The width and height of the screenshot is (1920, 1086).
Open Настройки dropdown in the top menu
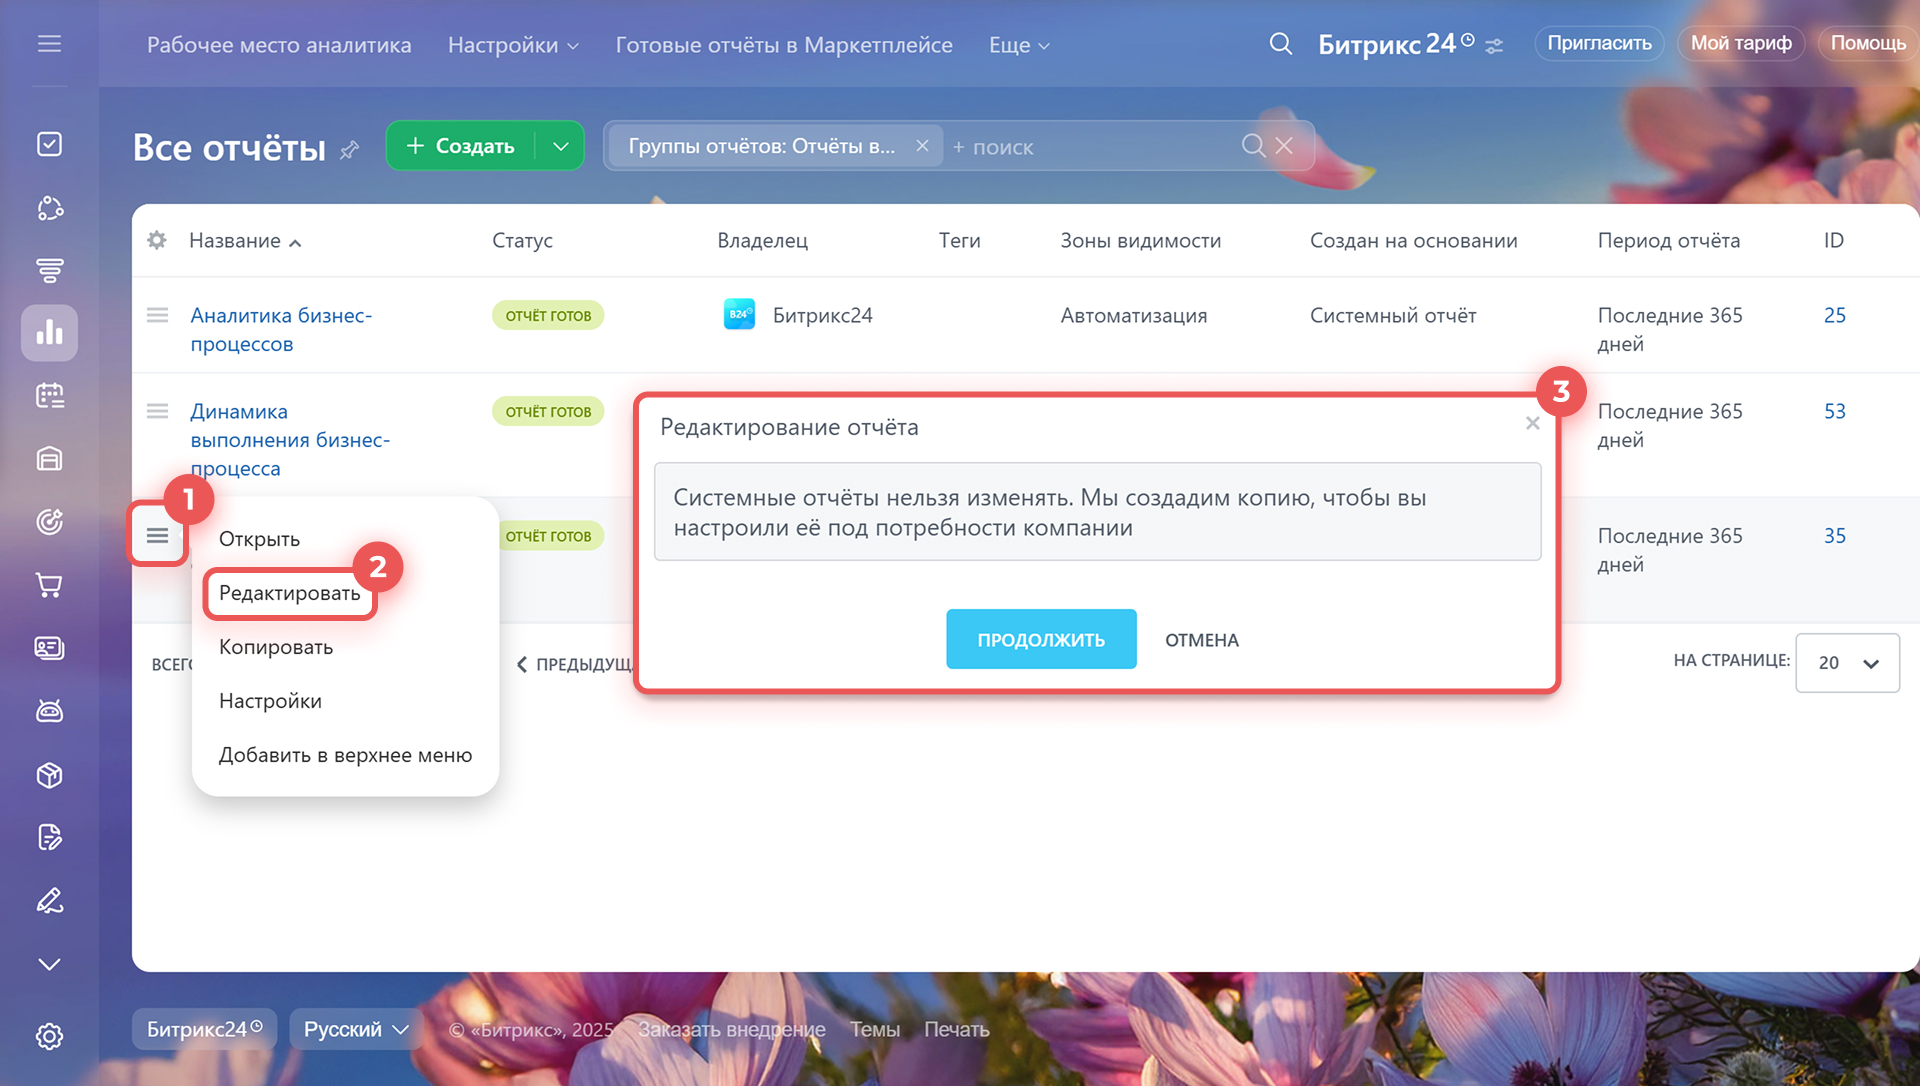point(513,45)
